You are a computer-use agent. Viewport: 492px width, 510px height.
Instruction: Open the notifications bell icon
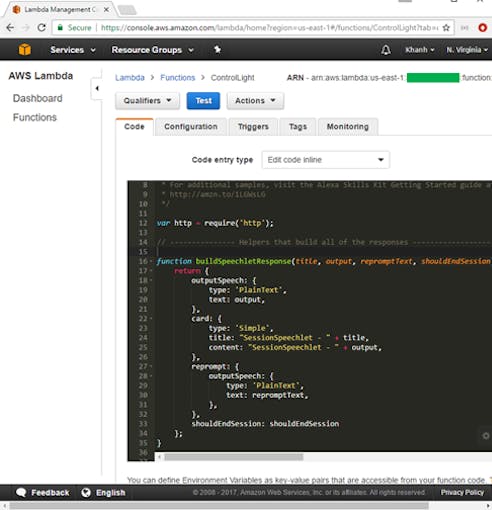[x=386, y=50]
